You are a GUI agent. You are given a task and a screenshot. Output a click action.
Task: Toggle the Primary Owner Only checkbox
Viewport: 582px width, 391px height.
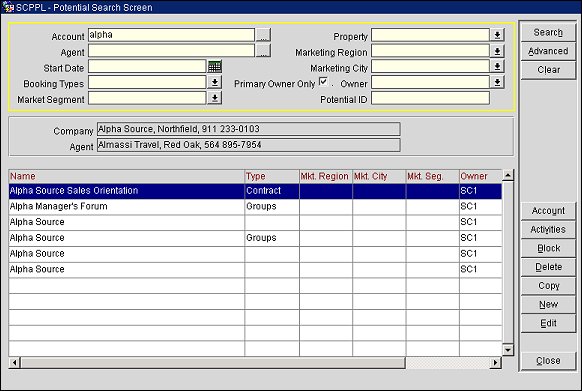pyautogui.click(x=323, y=82)
